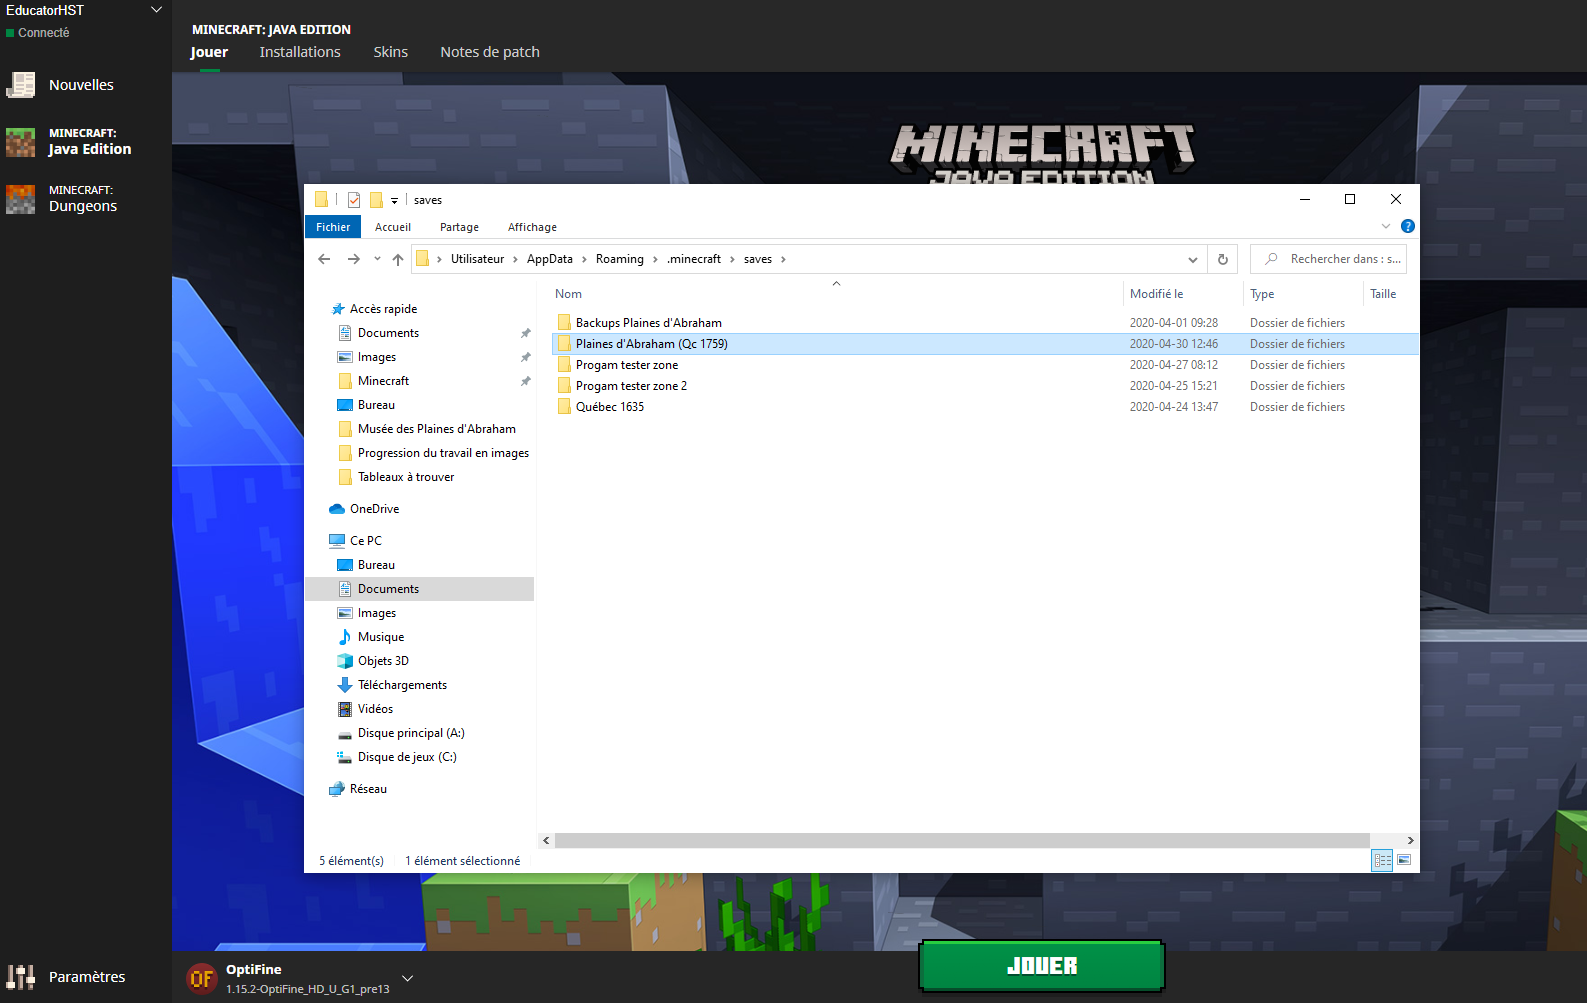
Task: Click the Ce PC computer icon
Action: (x=337, y=541)
